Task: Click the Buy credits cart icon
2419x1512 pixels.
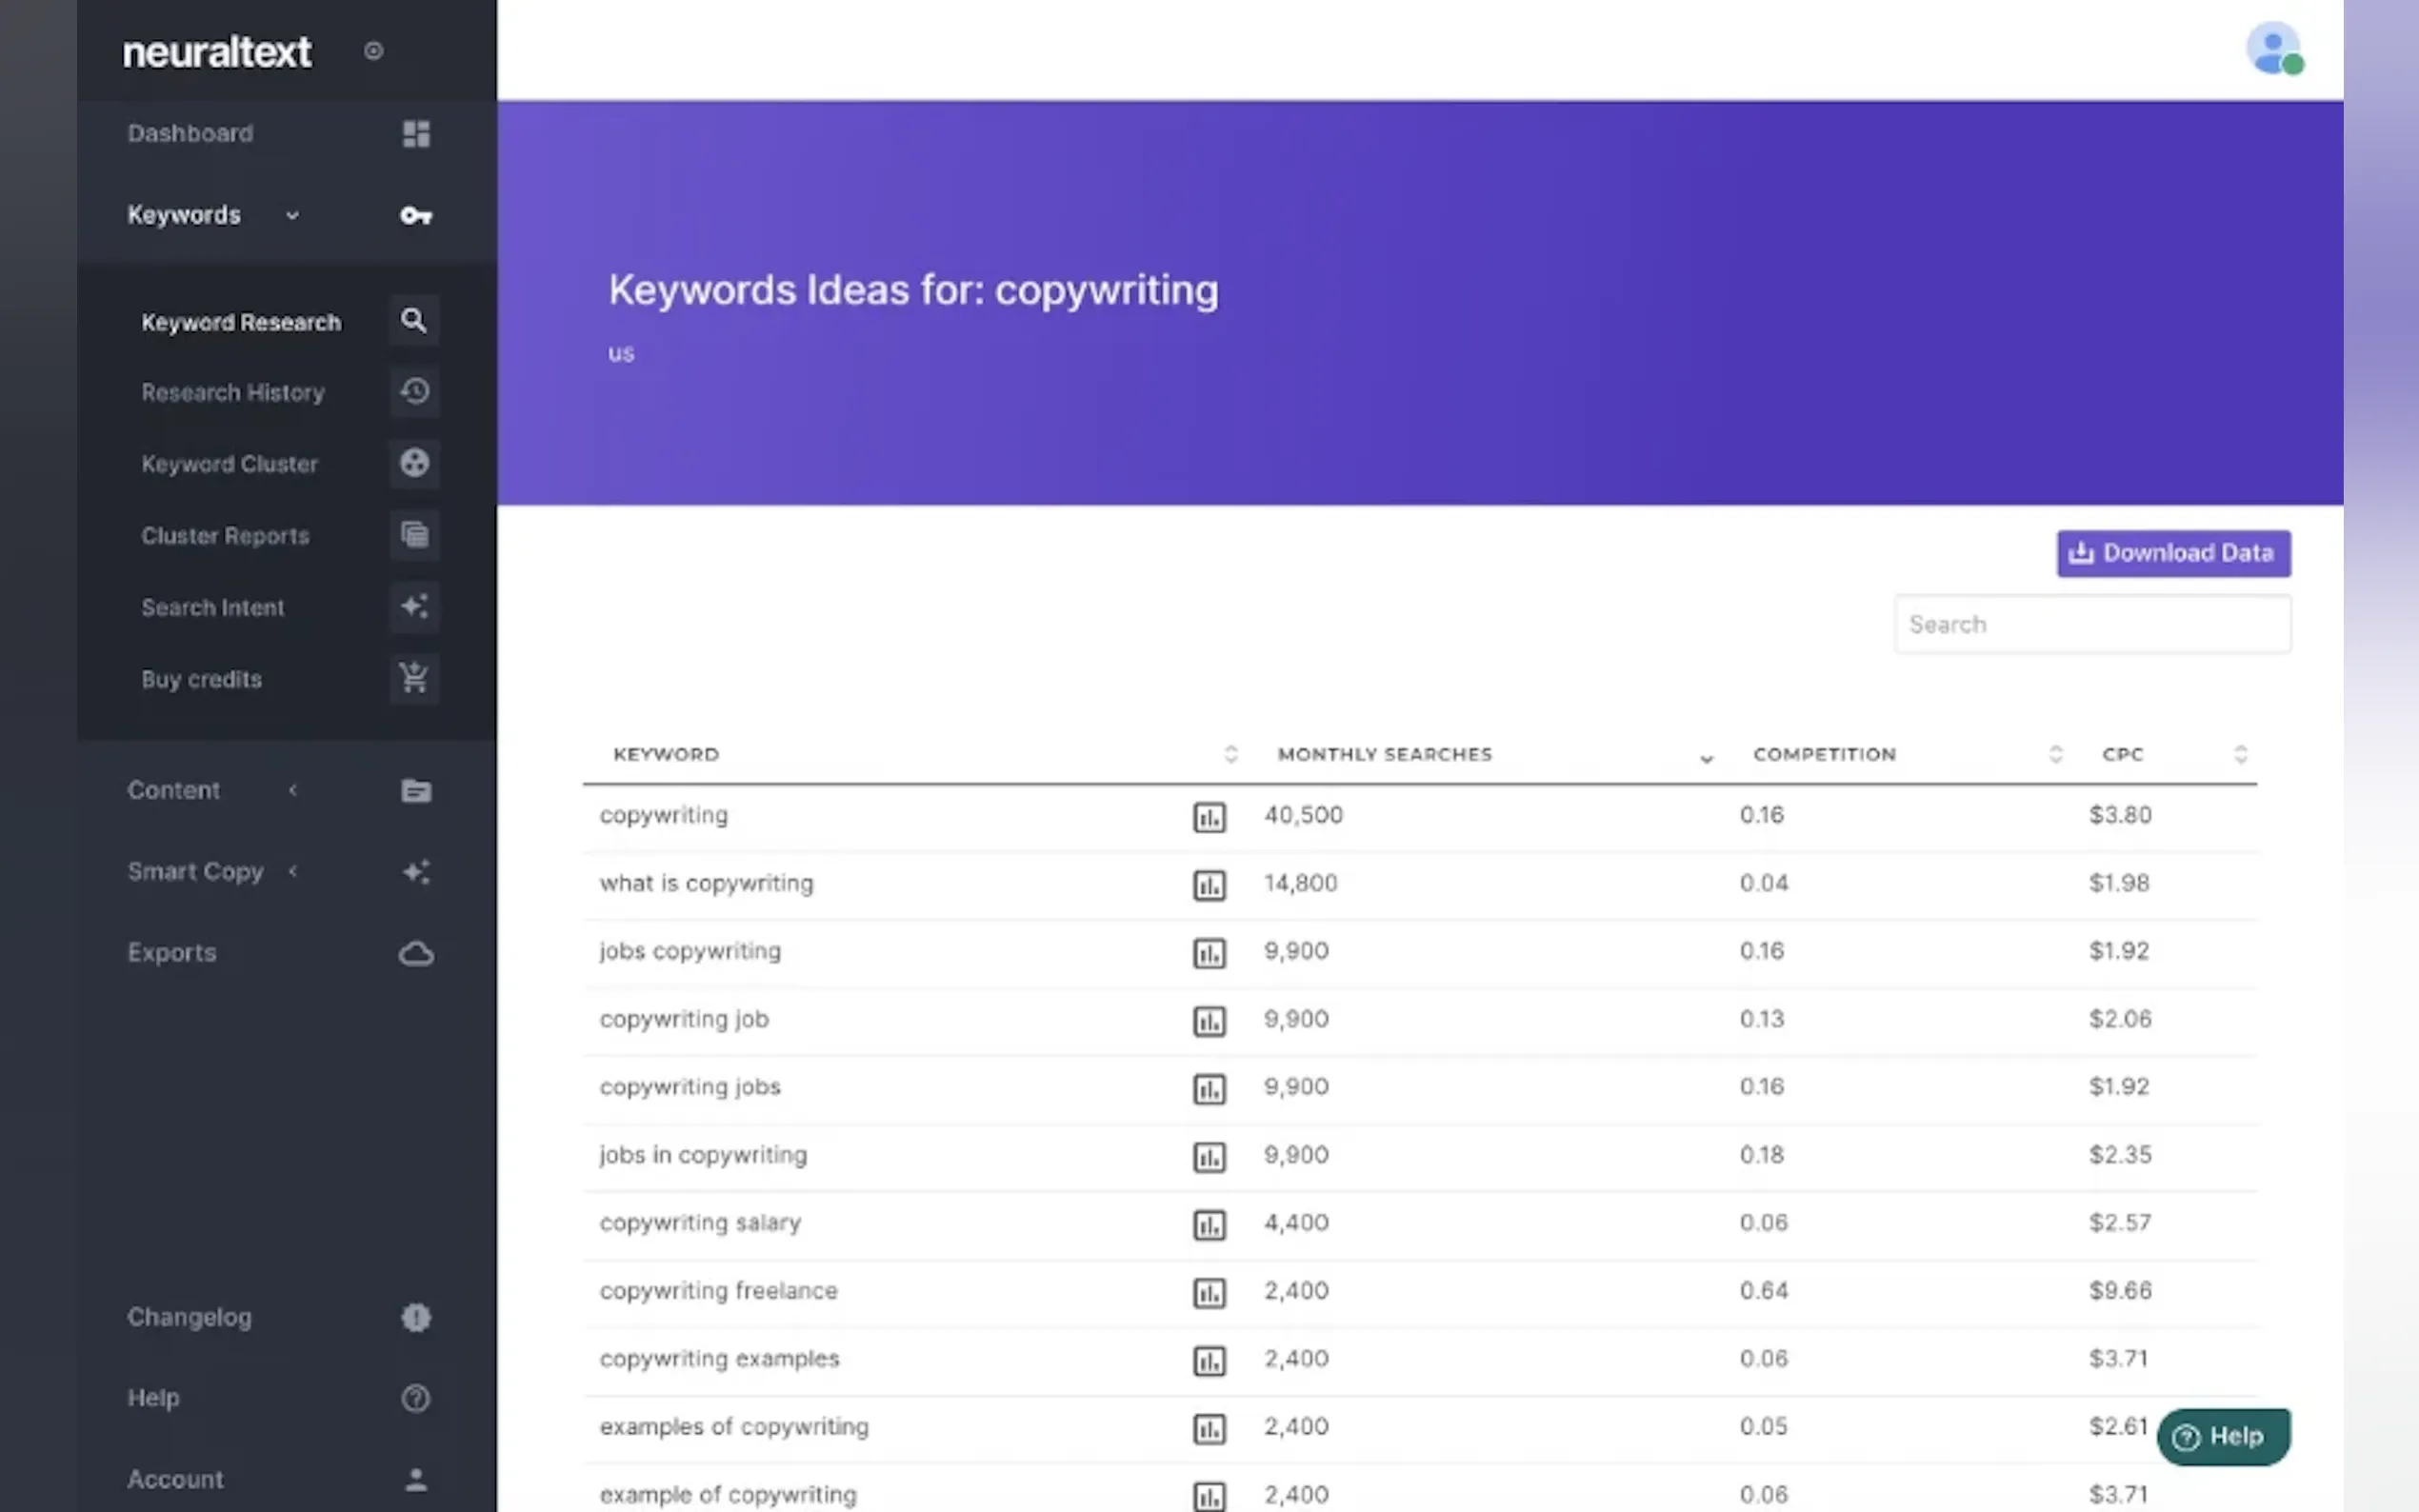Action: [414, 678]
